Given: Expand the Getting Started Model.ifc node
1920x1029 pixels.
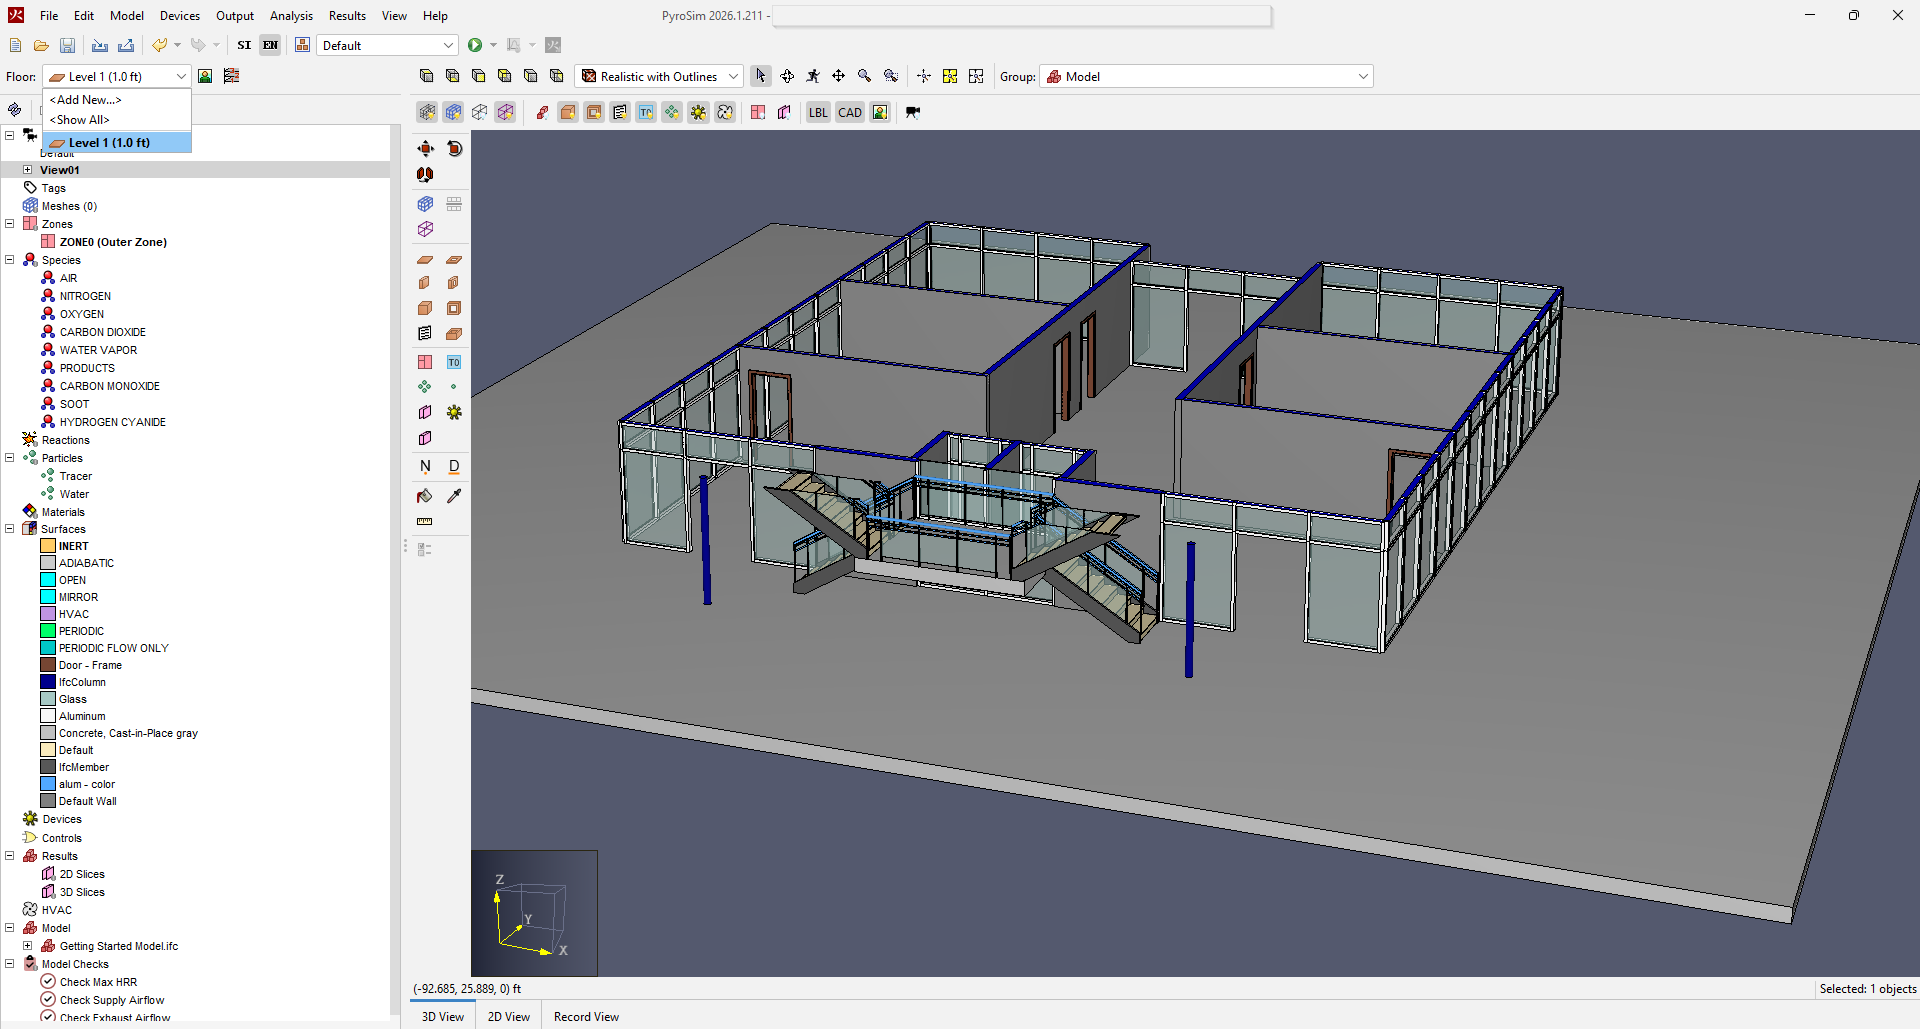Looking at the screenshot, I should coord(28,946).
